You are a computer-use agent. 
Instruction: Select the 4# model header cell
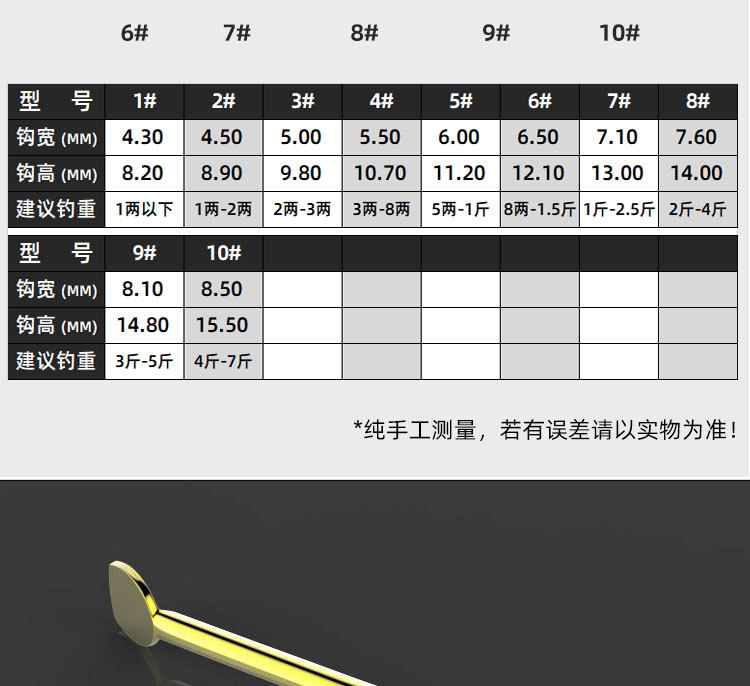[x=382, y=101]
